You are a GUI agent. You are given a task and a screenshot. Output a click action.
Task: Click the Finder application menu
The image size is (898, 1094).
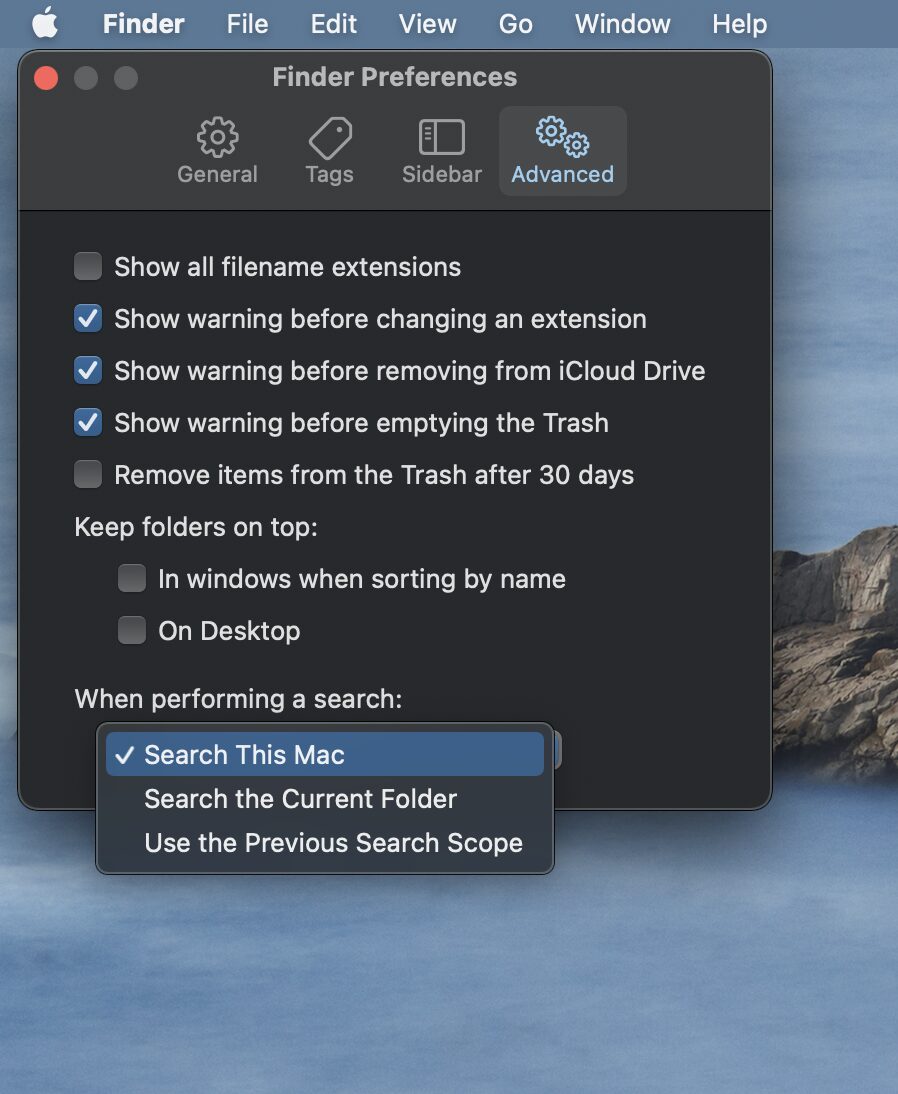143,23
